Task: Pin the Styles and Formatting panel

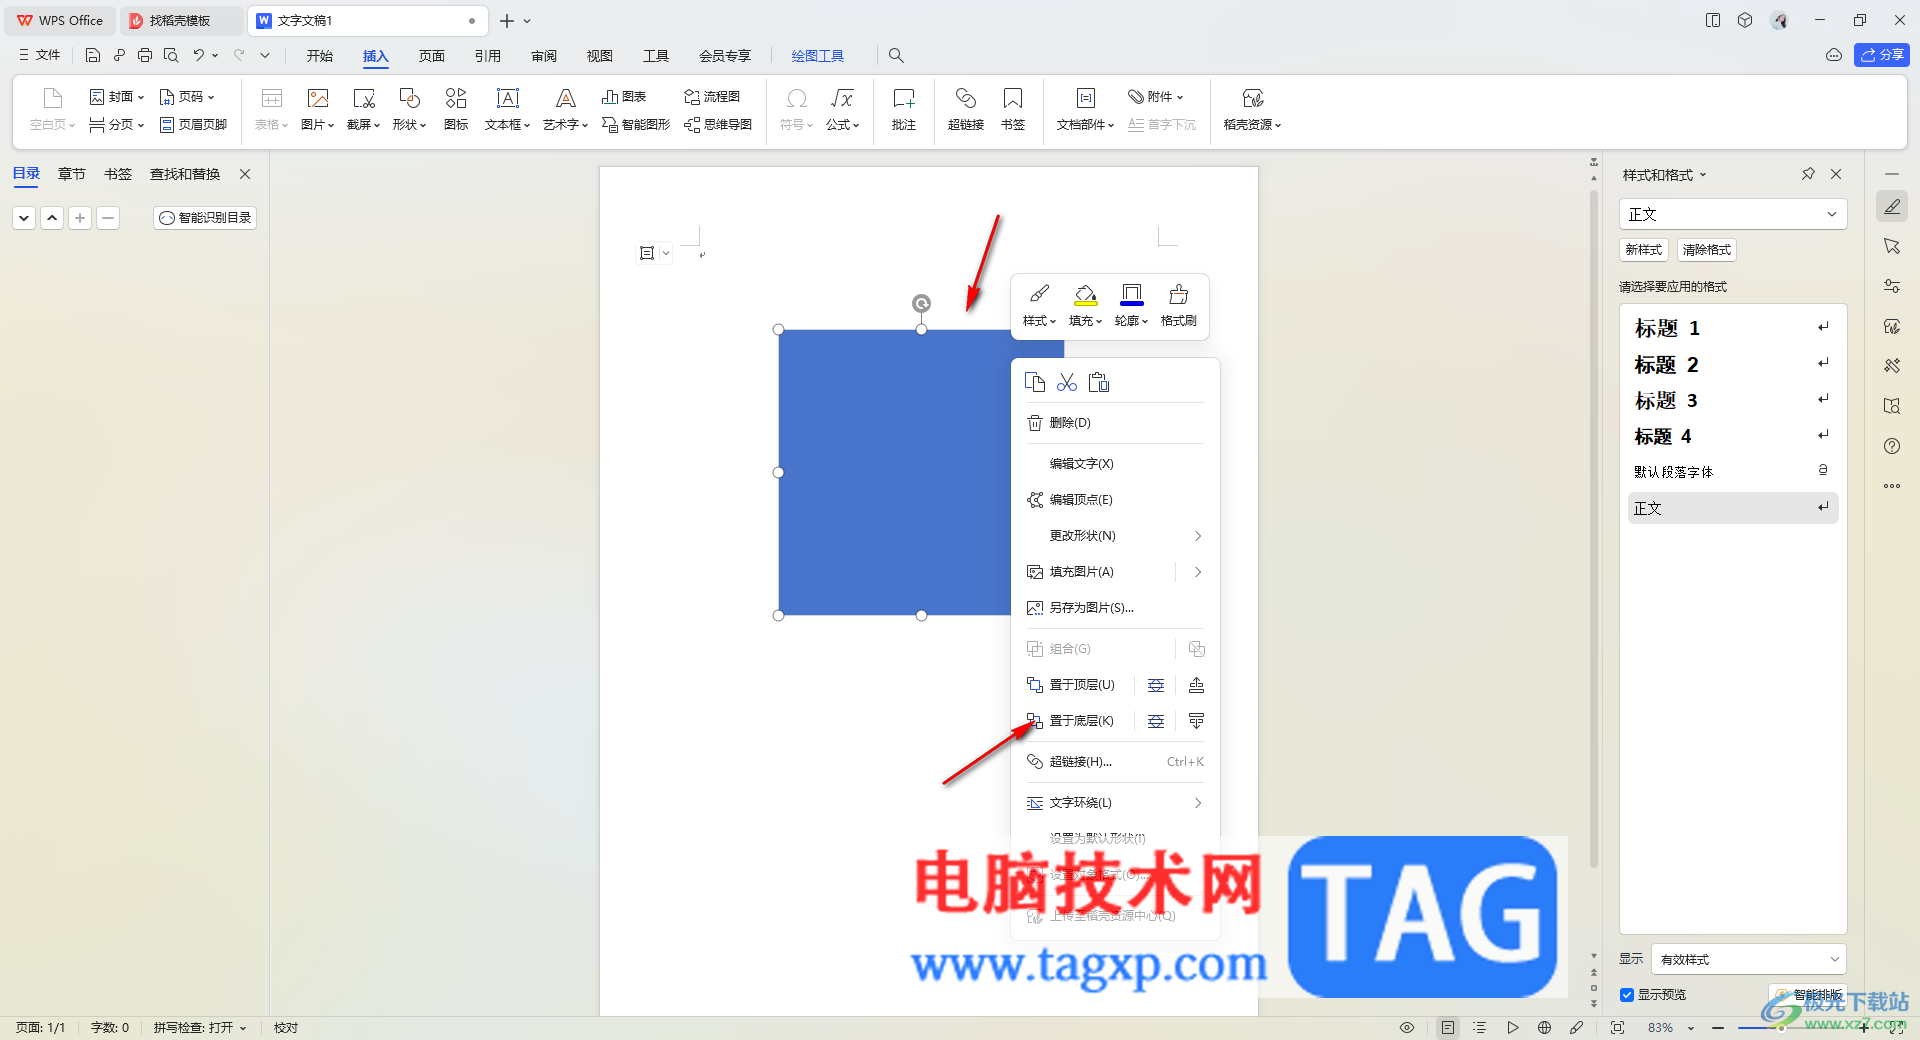Action: point(1808,174)
